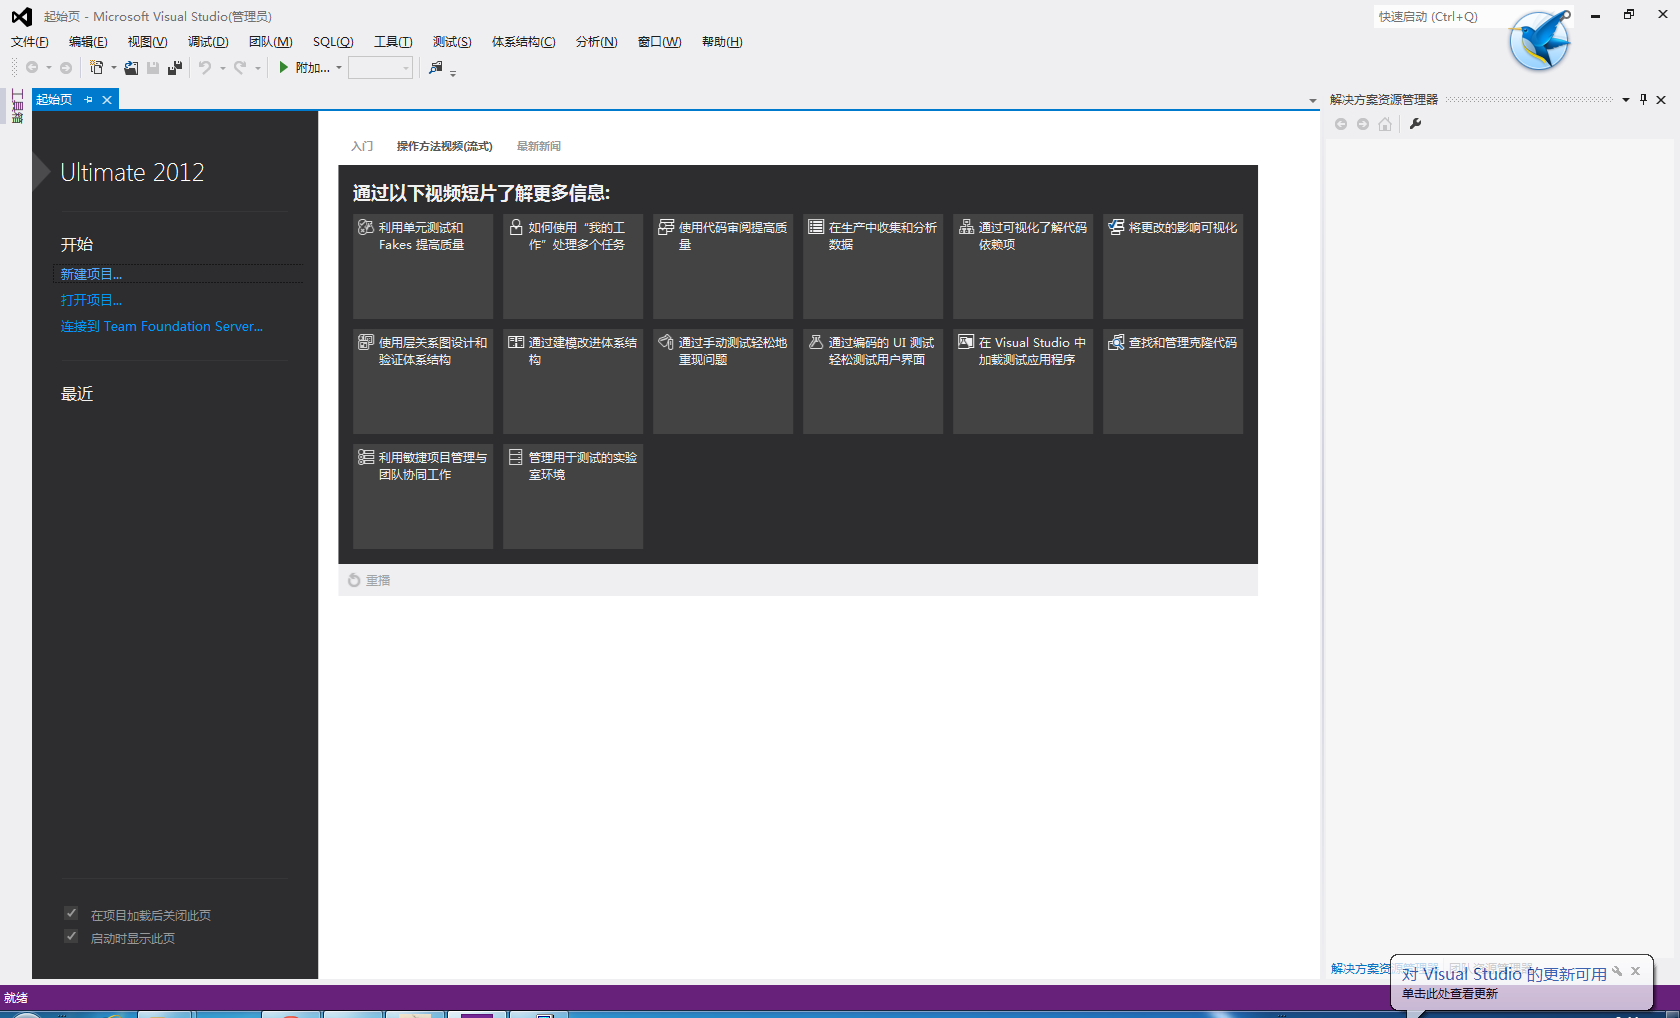Click Solution Explorer properties wrench icon
Screen dimensions: 1680x1018
point(1415,124)
